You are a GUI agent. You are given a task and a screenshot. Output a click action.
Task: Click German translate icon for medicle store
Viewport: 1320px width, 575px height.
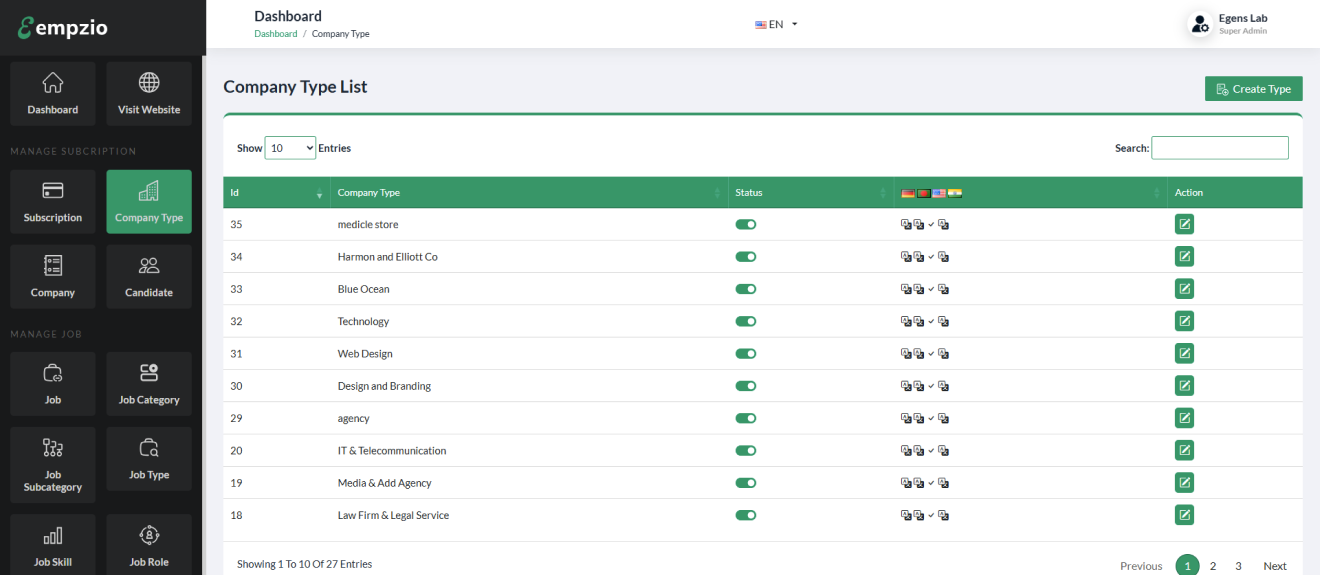906,225
